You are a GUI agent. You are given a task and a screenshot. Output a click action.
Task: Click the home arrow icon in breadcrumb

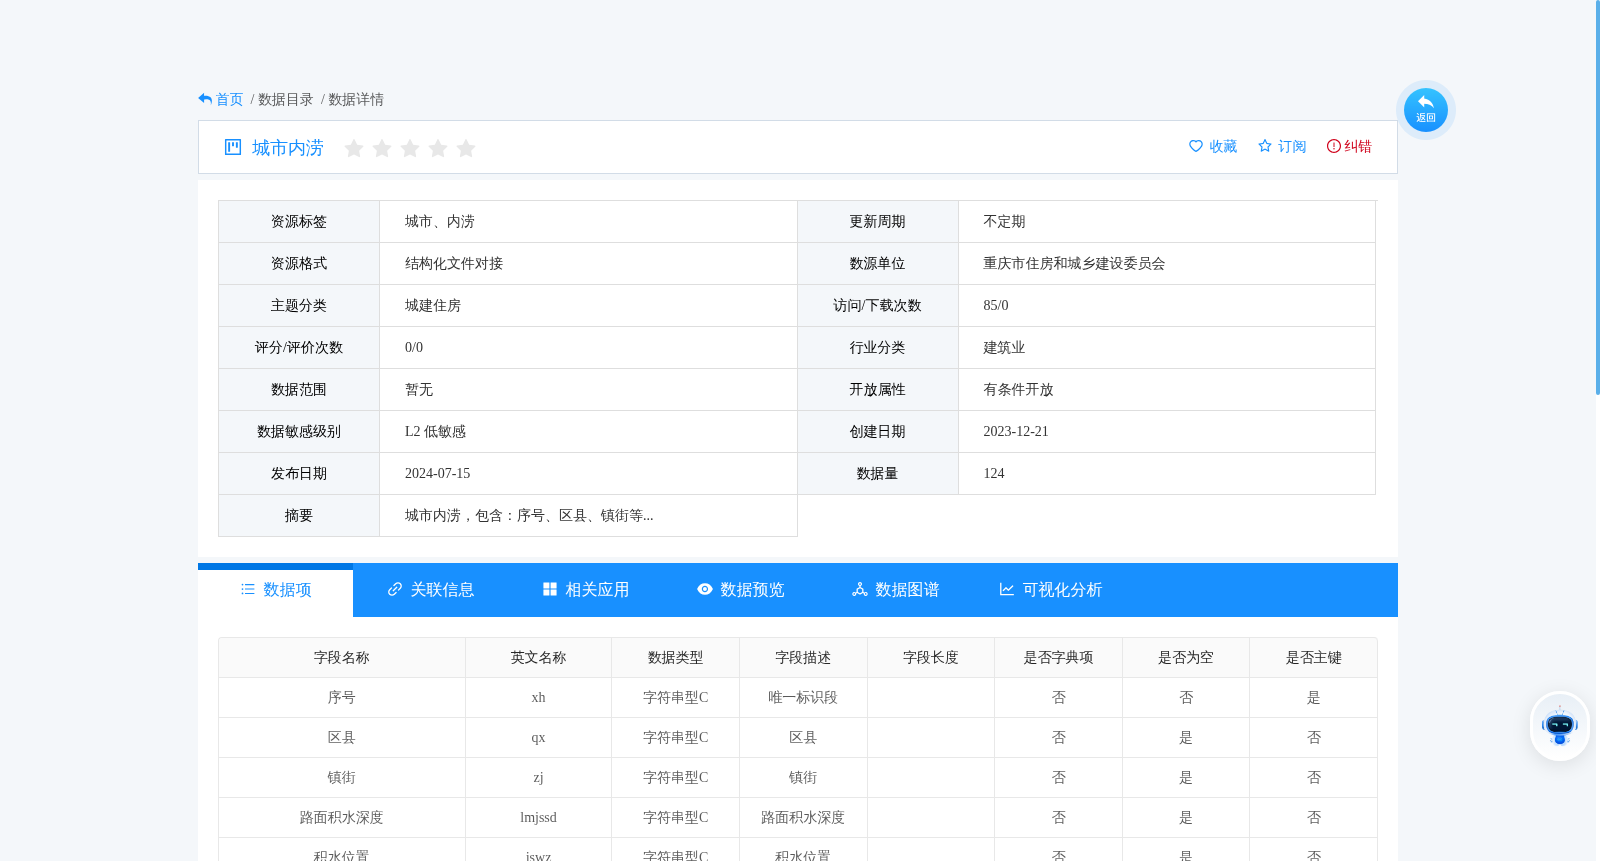[205, 99]
